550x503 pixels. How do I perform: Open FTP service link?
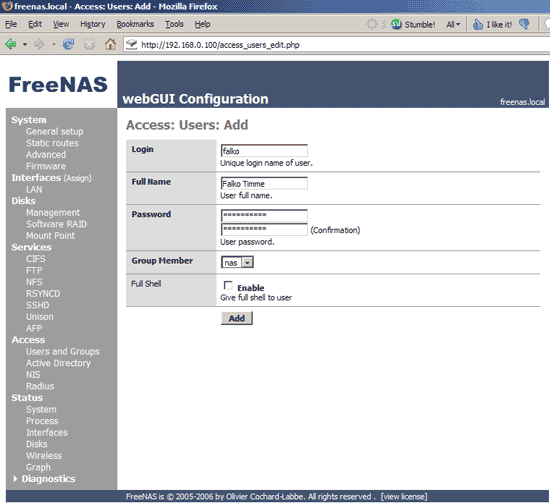[34, 270]
